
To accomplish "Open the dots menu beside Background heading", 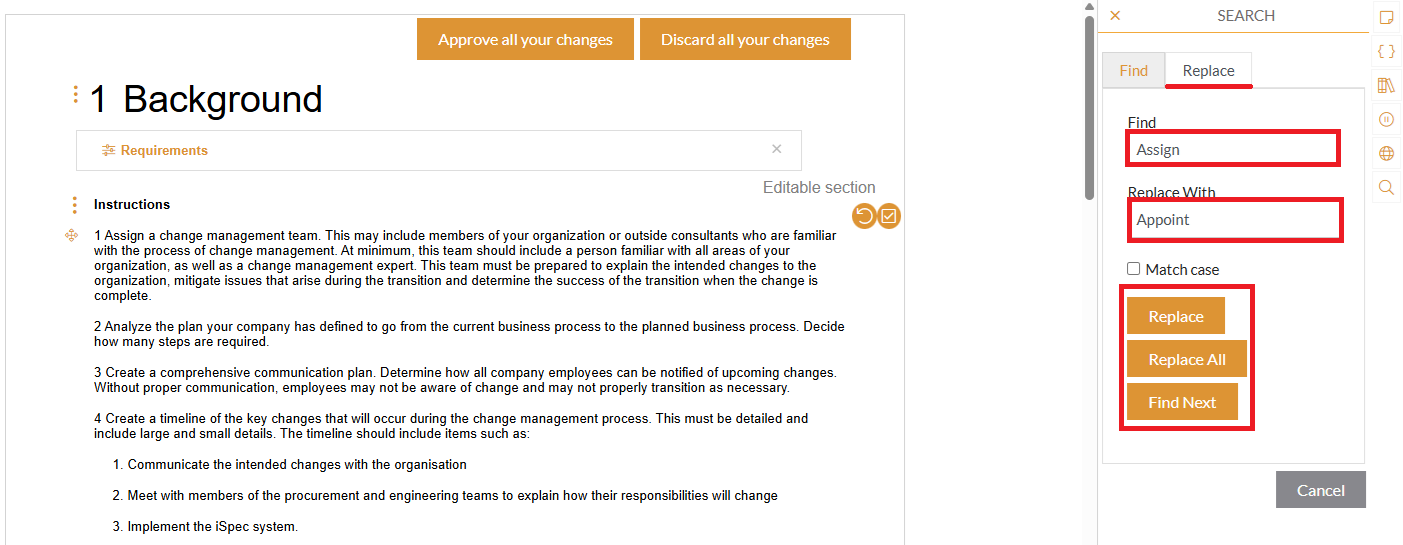I will tap(76, 95).
